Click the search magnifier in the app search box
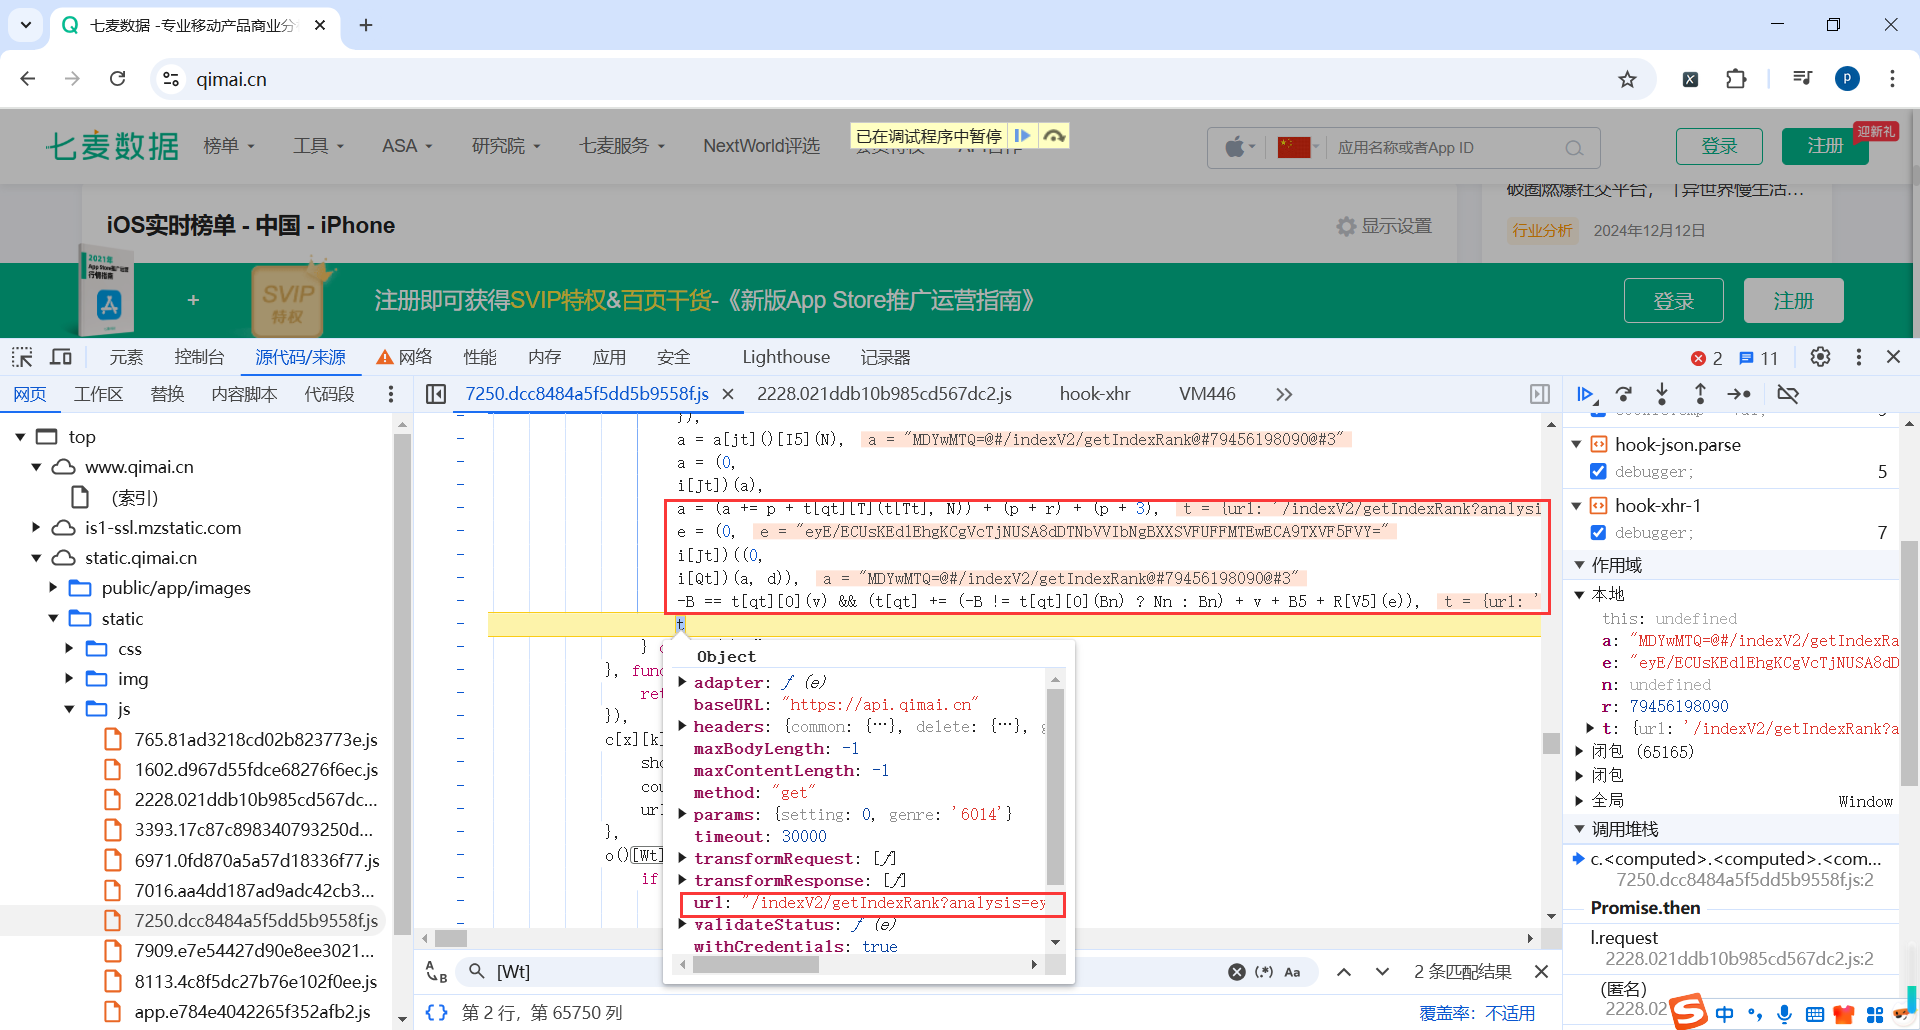 1574,148
